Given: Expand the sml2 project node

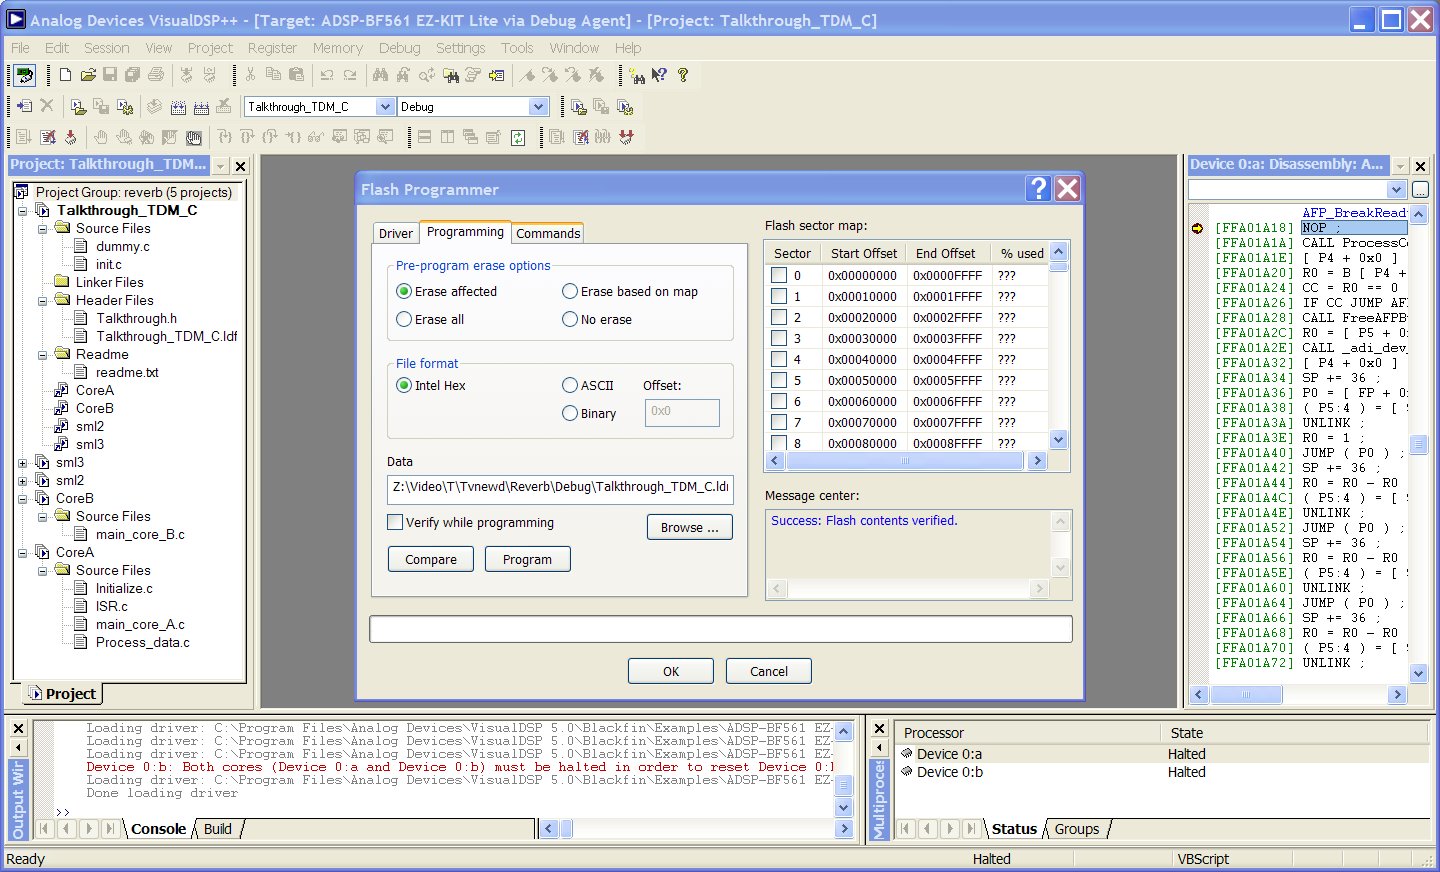Looking at the screenshot, I should [23, 481].
